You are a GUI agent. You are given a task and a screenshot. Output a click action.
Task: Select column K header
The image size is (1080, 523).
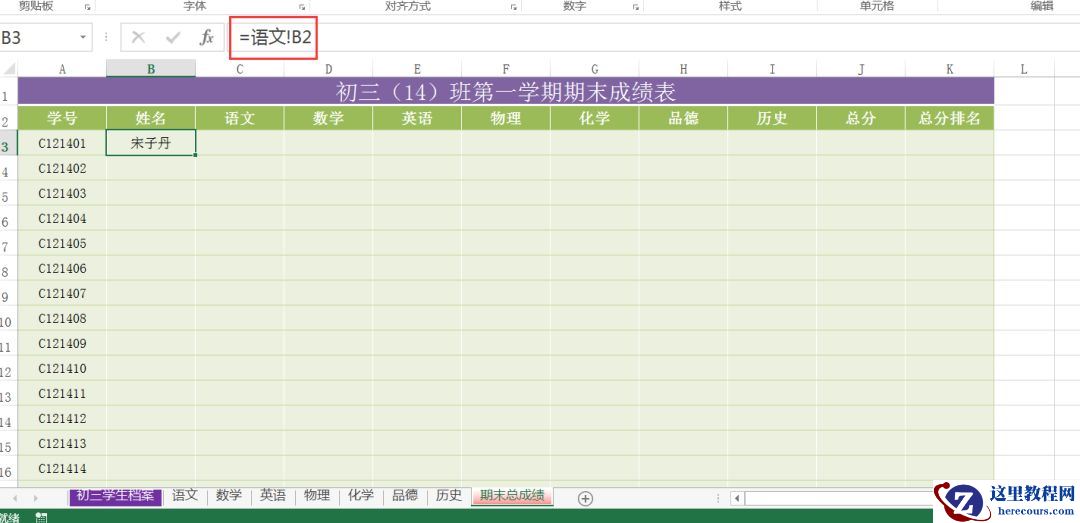[950, 69]
